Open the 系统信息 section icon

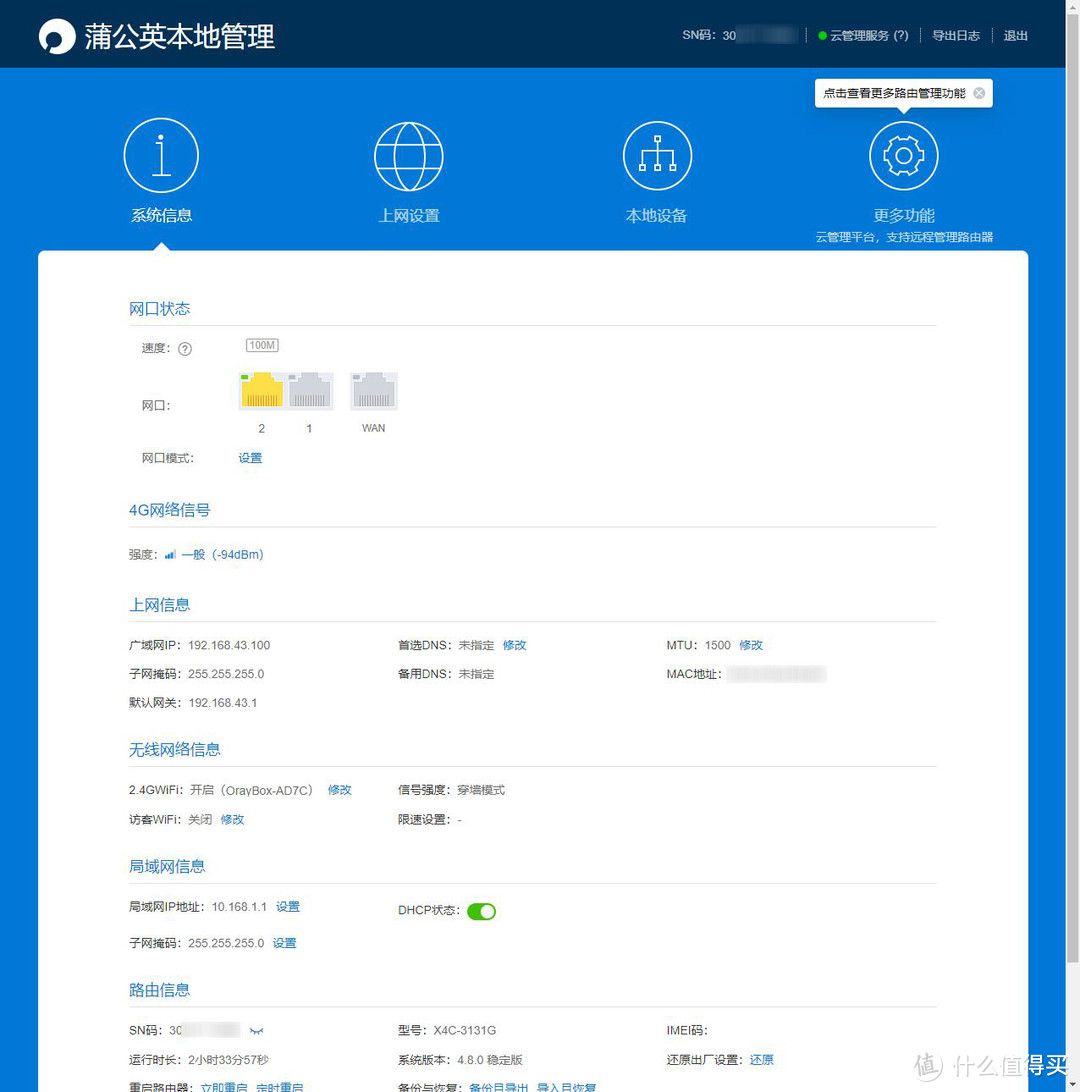coord(161,155)
